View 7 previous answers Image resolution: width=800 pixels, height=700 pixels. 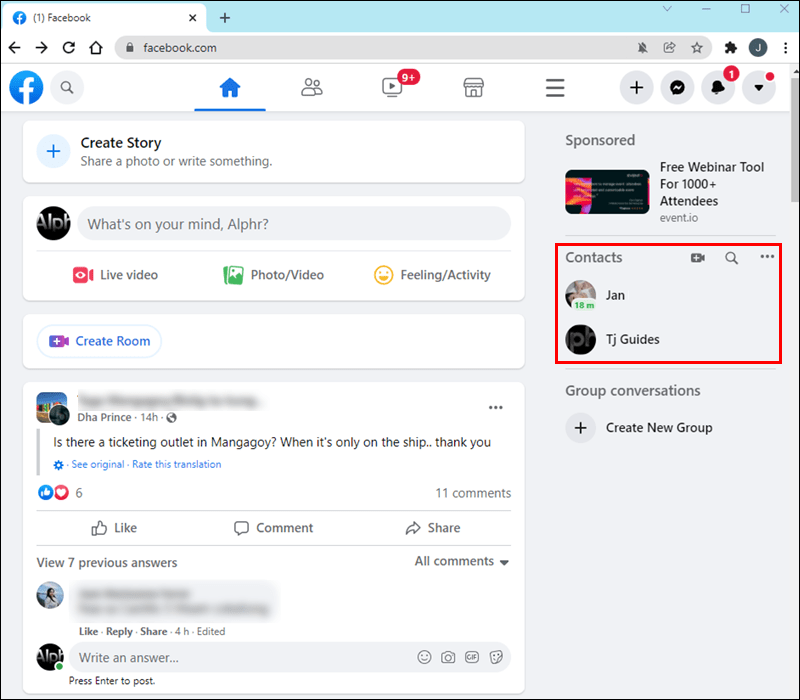coord(106,562)
